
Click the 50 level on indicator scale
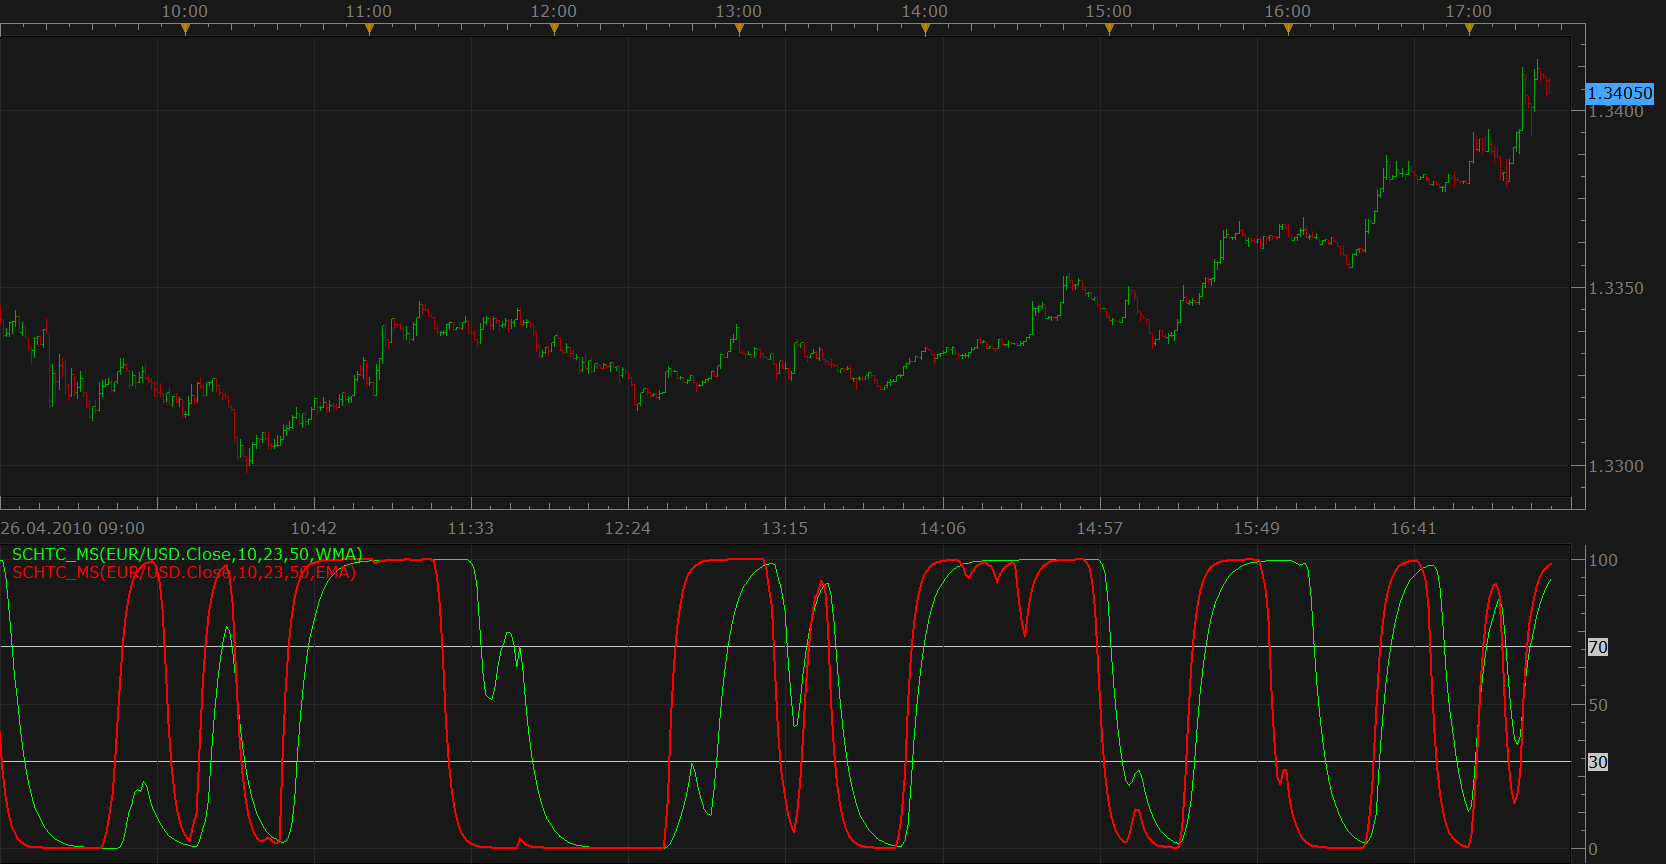[1598, 705]
